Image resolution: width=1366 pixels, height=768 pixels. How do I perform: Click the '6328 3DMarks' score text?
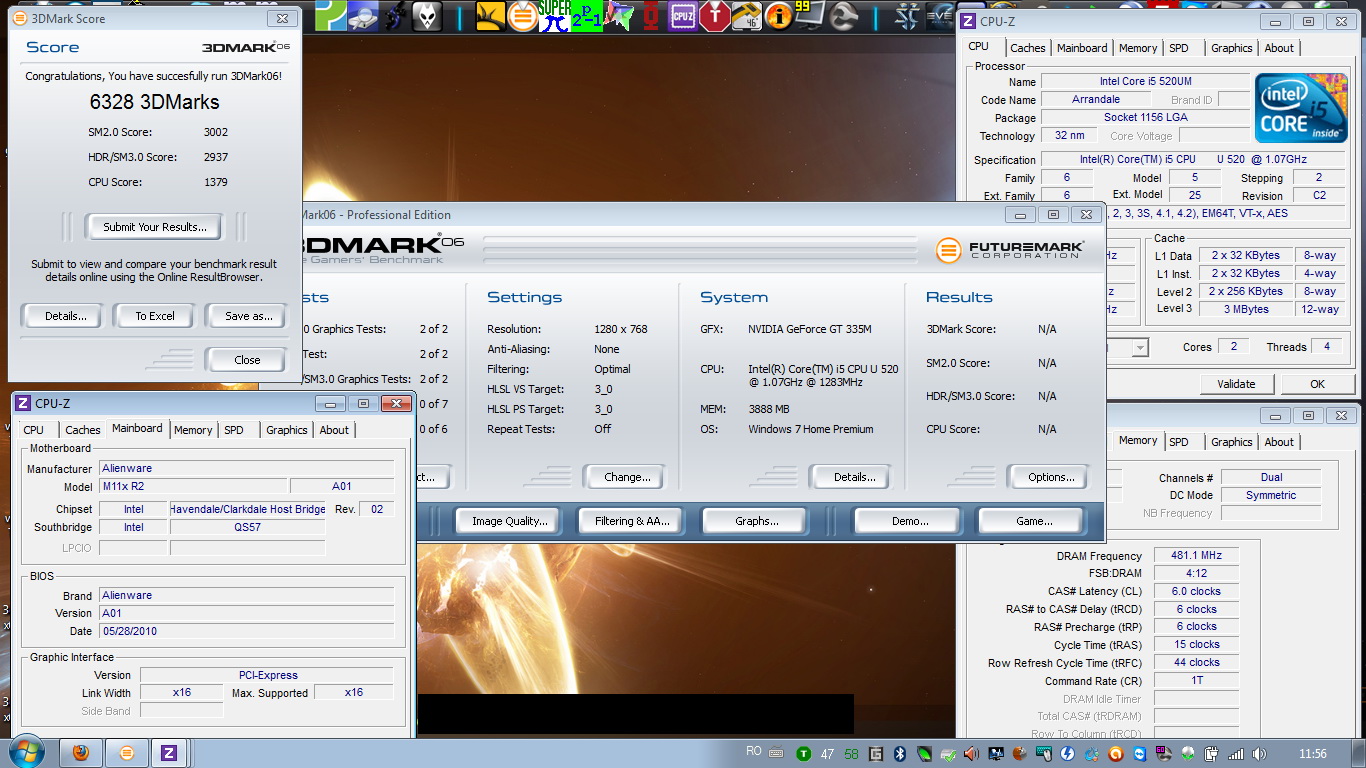click(x=155, y=102)
